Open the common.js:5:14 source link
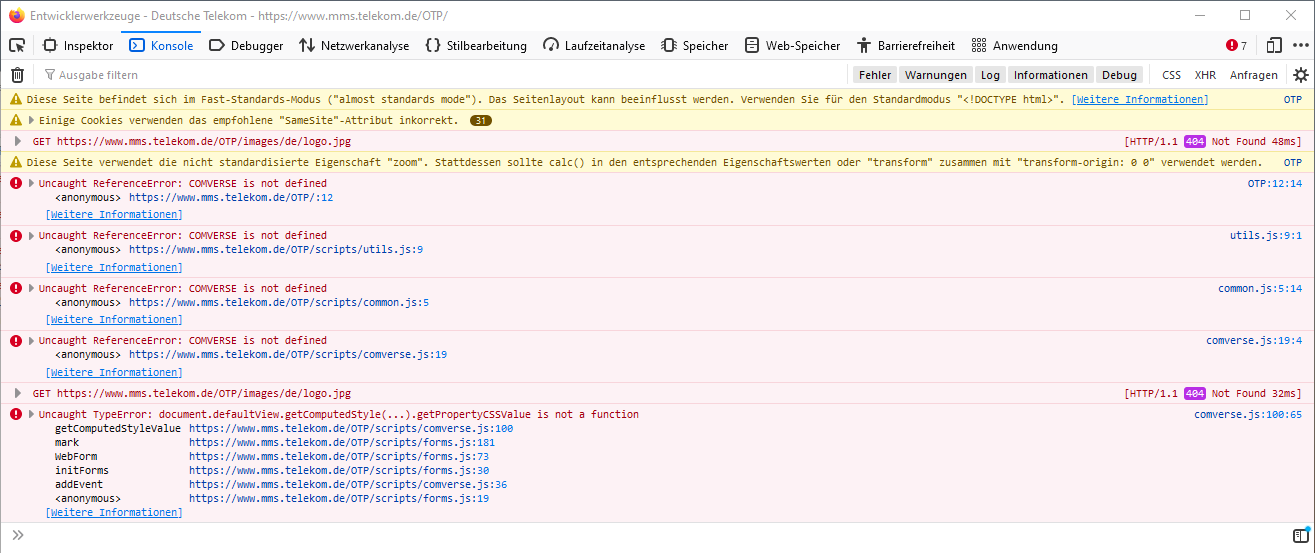This screenshot has height=553, width=1315. click(1259, 288)
